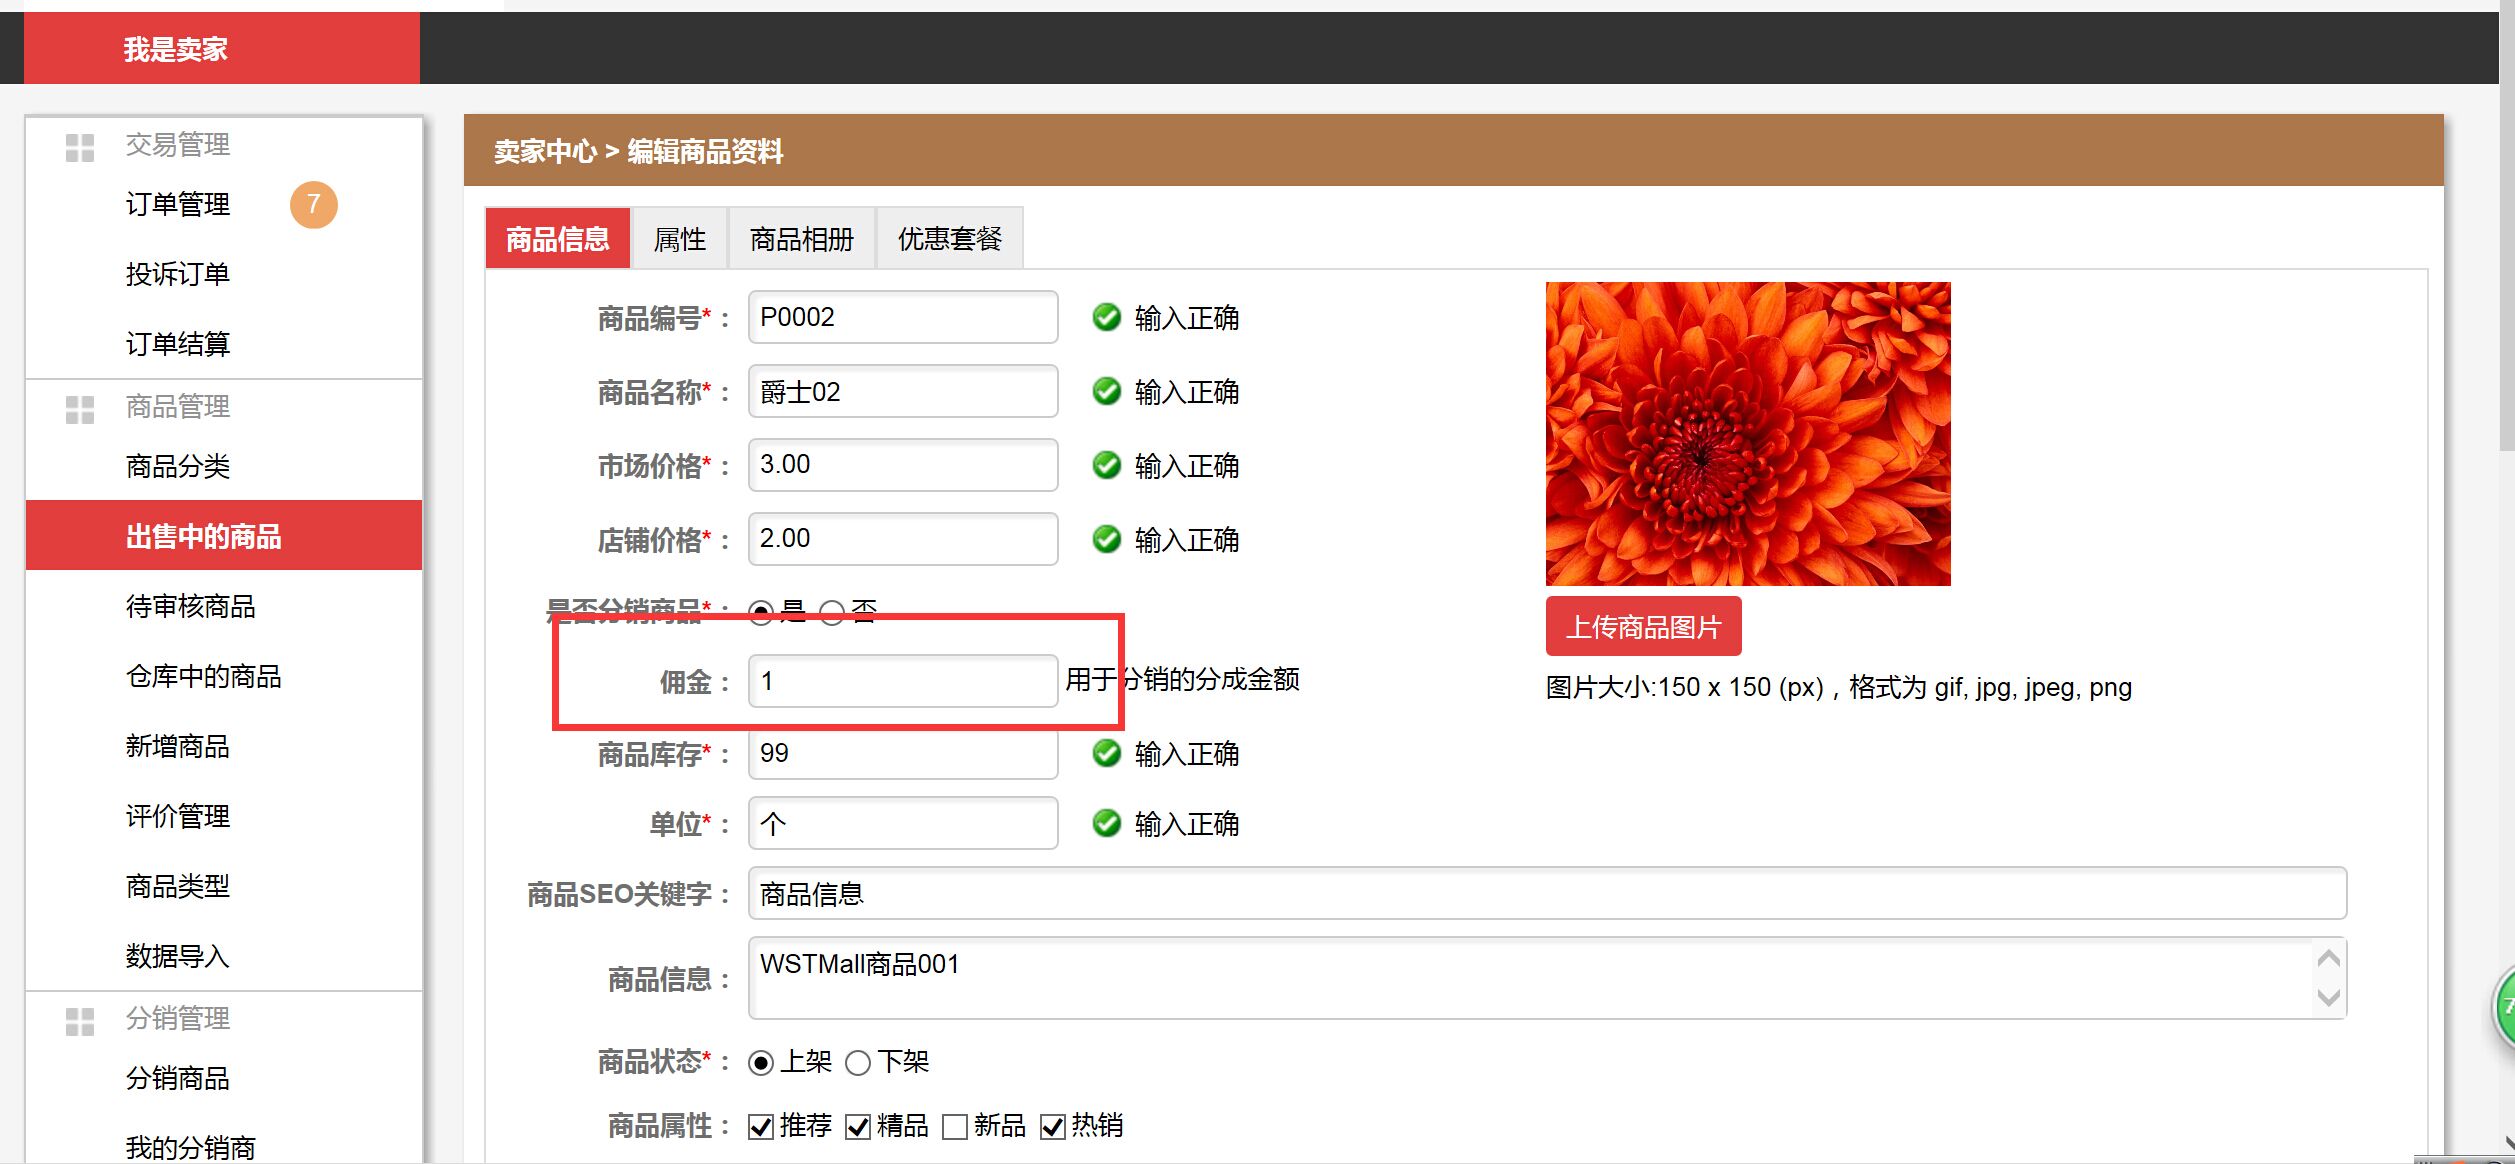Click green checkmark beside 单位 field
This screenshot has height=1164, width=2515.
(x=1106, y=824)
